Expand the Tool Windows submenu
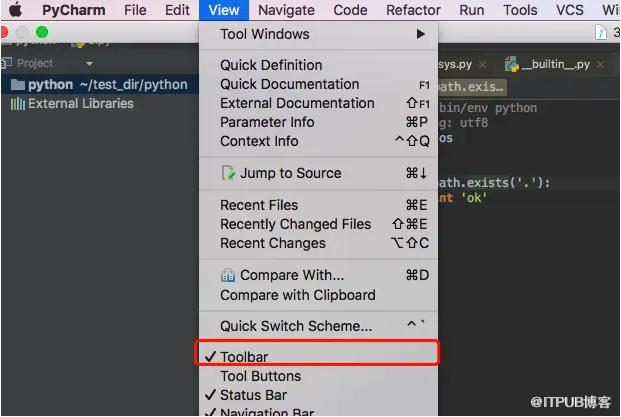 tap(318, 34)
